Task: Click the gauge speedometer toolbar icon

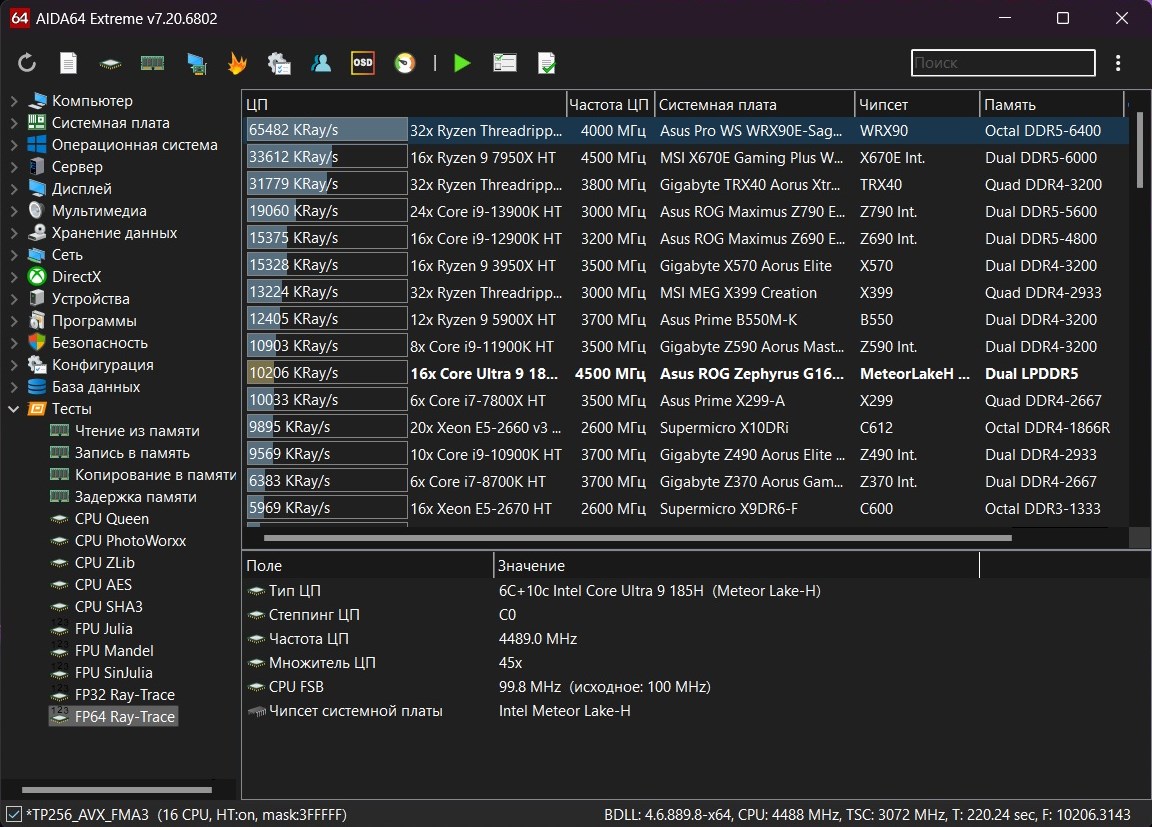Action: pyautogui.click(x=405, y=63)
